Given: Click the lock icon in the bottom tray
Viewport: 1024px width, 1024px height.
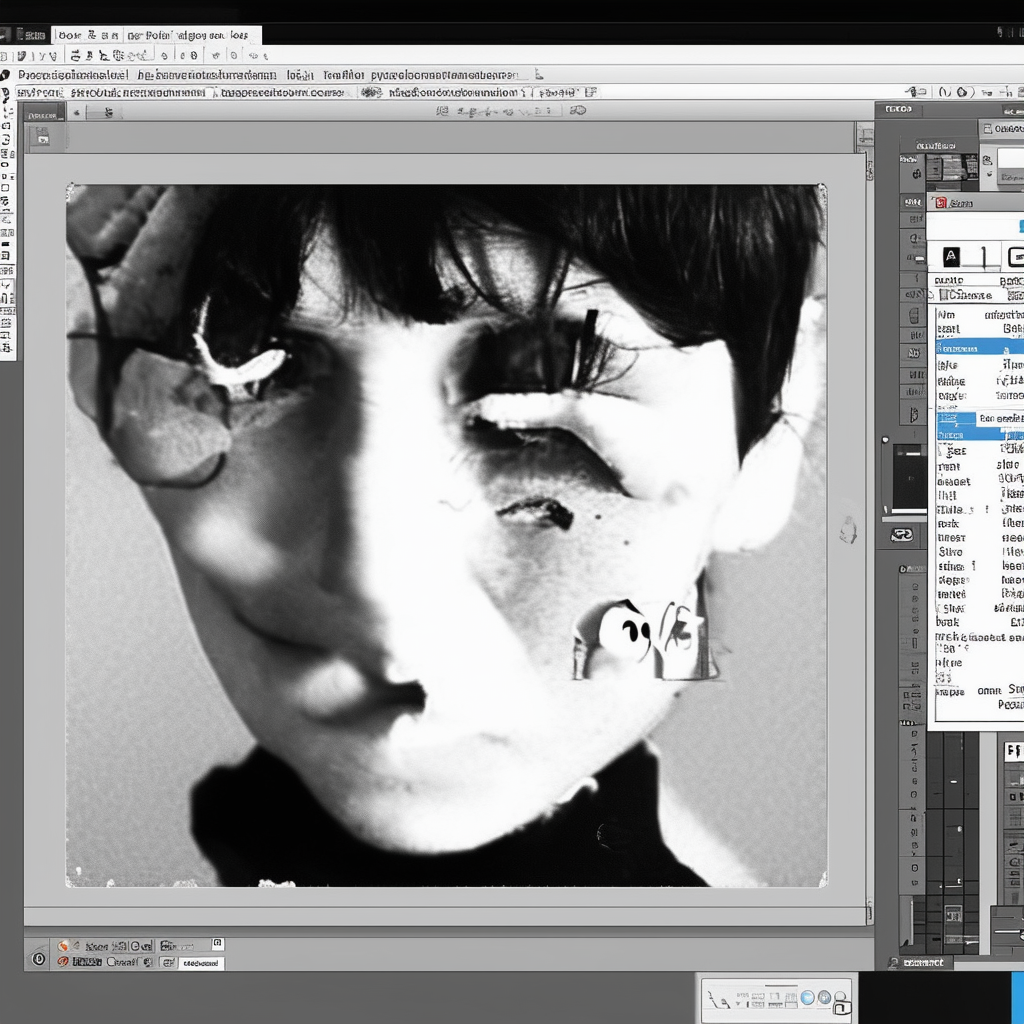Looking at the screenshot, I should [841, 1007].
